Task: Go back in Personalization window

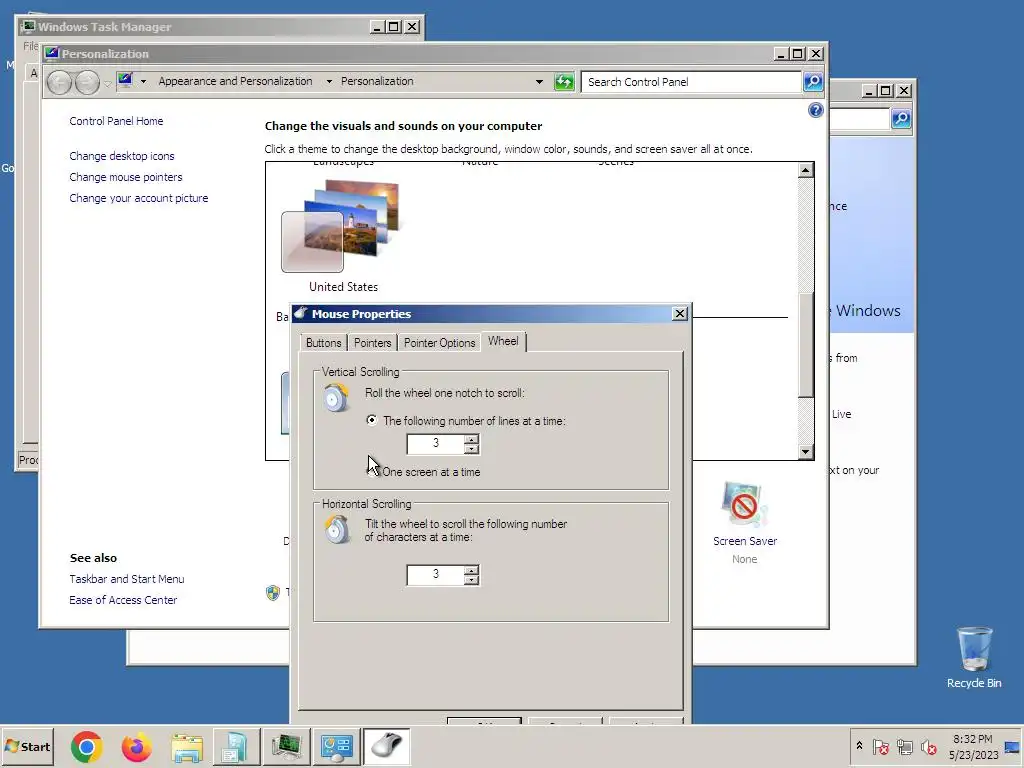Action: [59, 82]
